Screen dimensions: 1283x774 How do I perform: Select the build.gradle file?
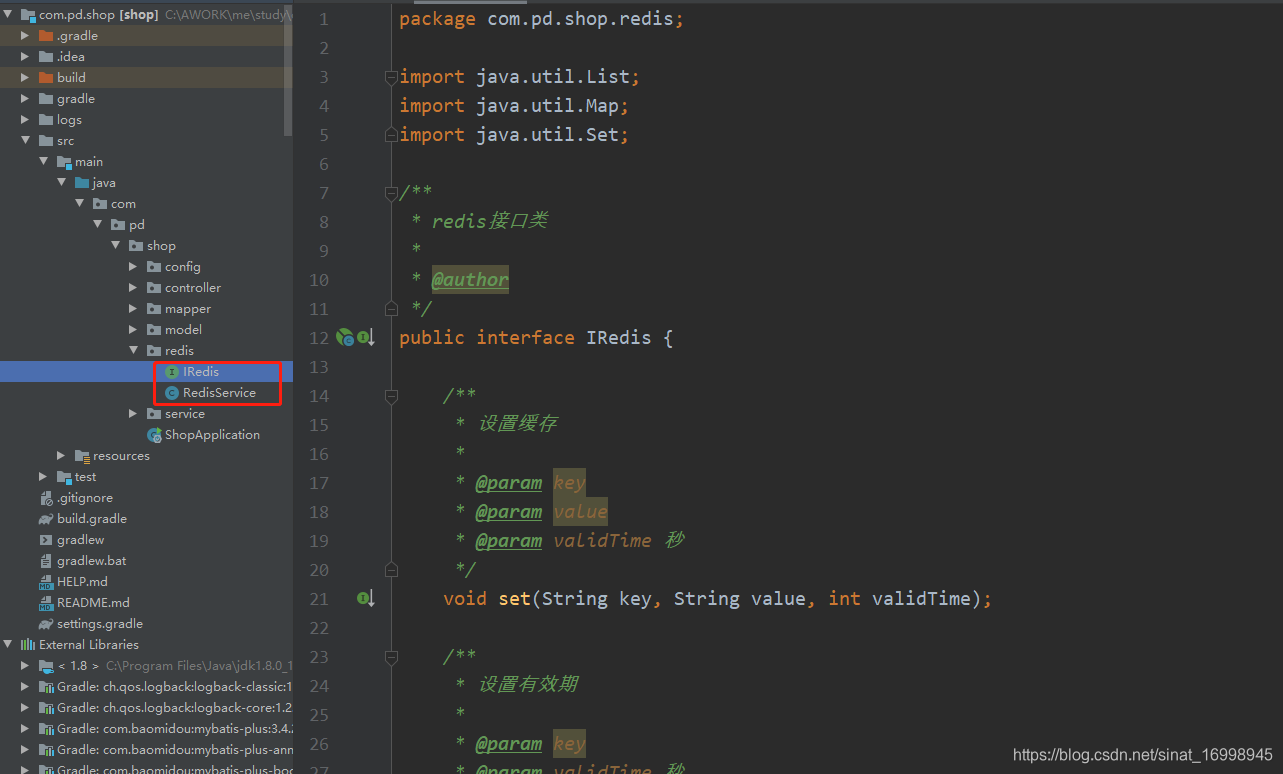tap(92, 519)
